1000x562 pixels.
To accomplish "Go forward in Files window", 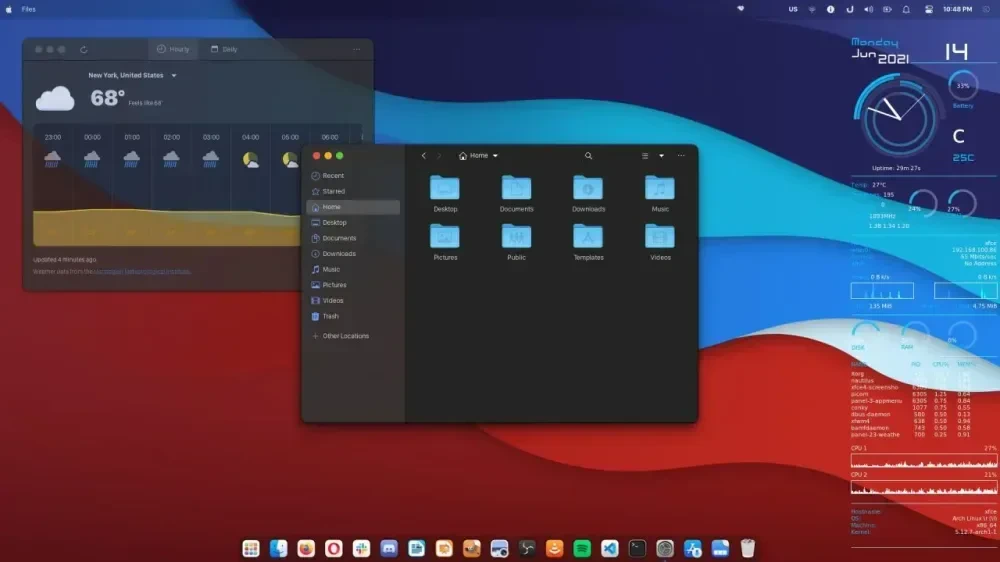I will tap(439, 156).
